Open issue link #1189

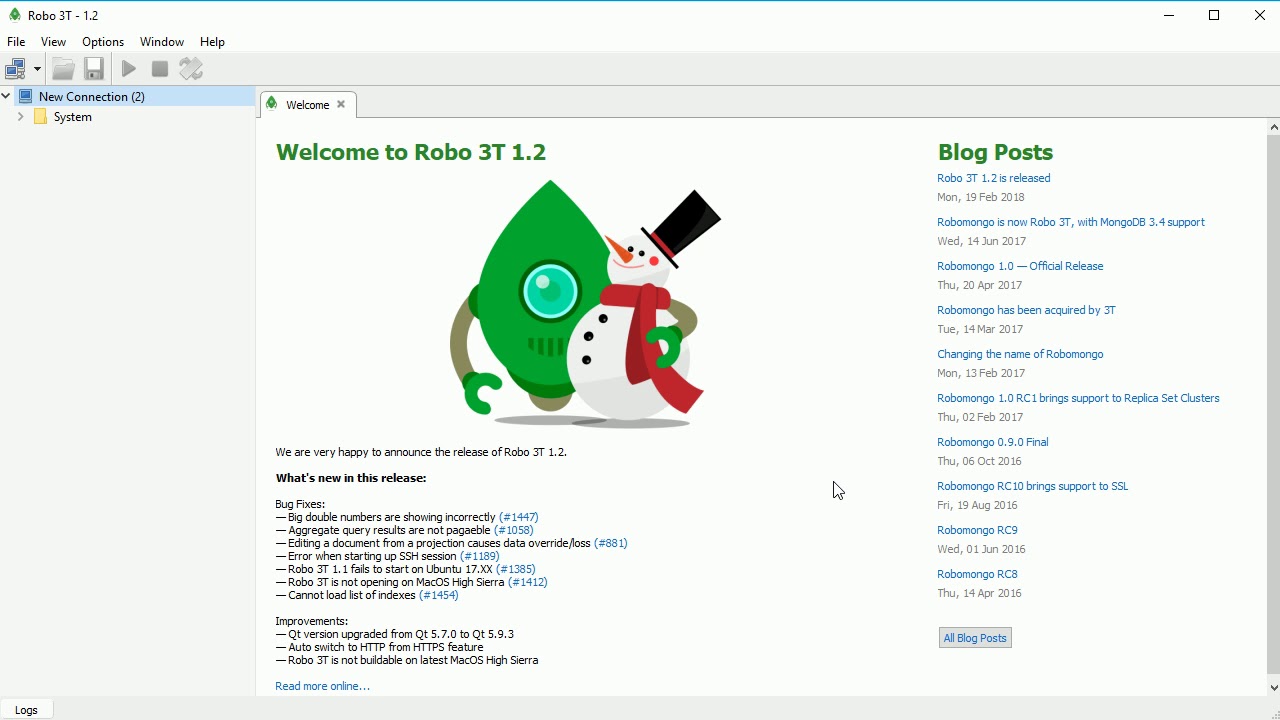pyautogui.click(x=480, y=556)
